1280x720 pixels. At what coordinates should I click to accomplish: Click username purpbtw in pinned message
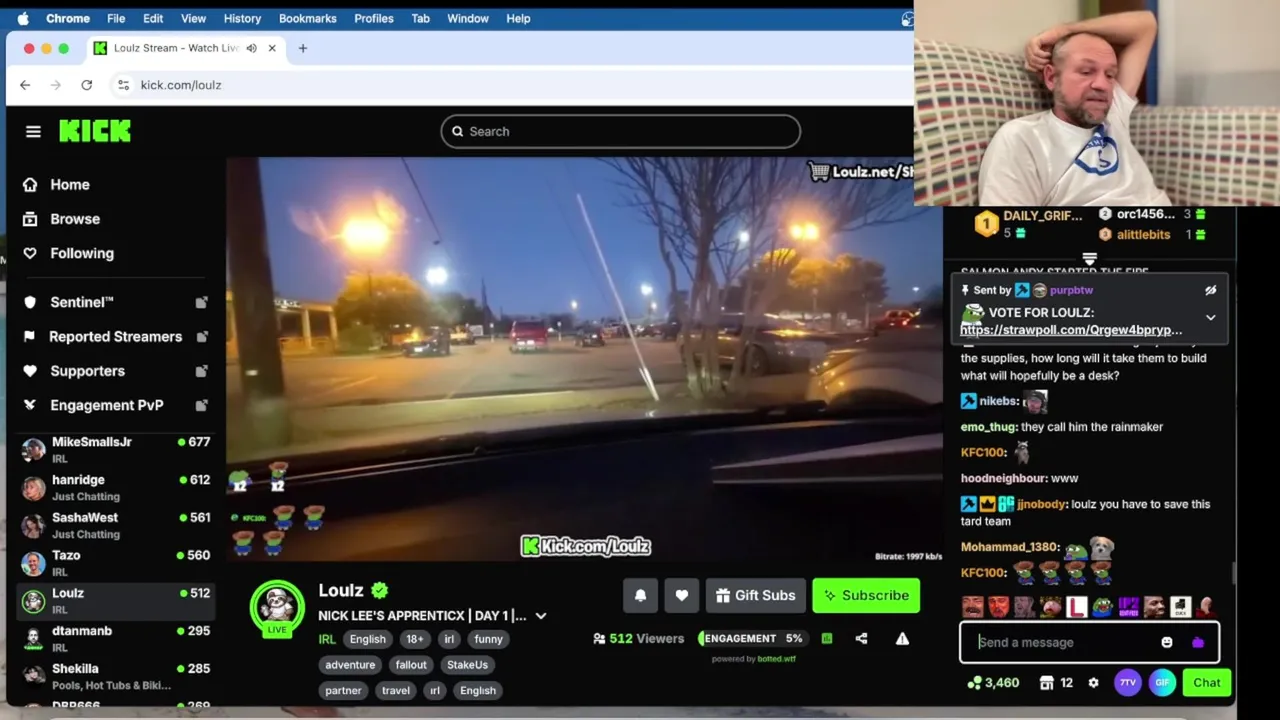coord(1071,290)
